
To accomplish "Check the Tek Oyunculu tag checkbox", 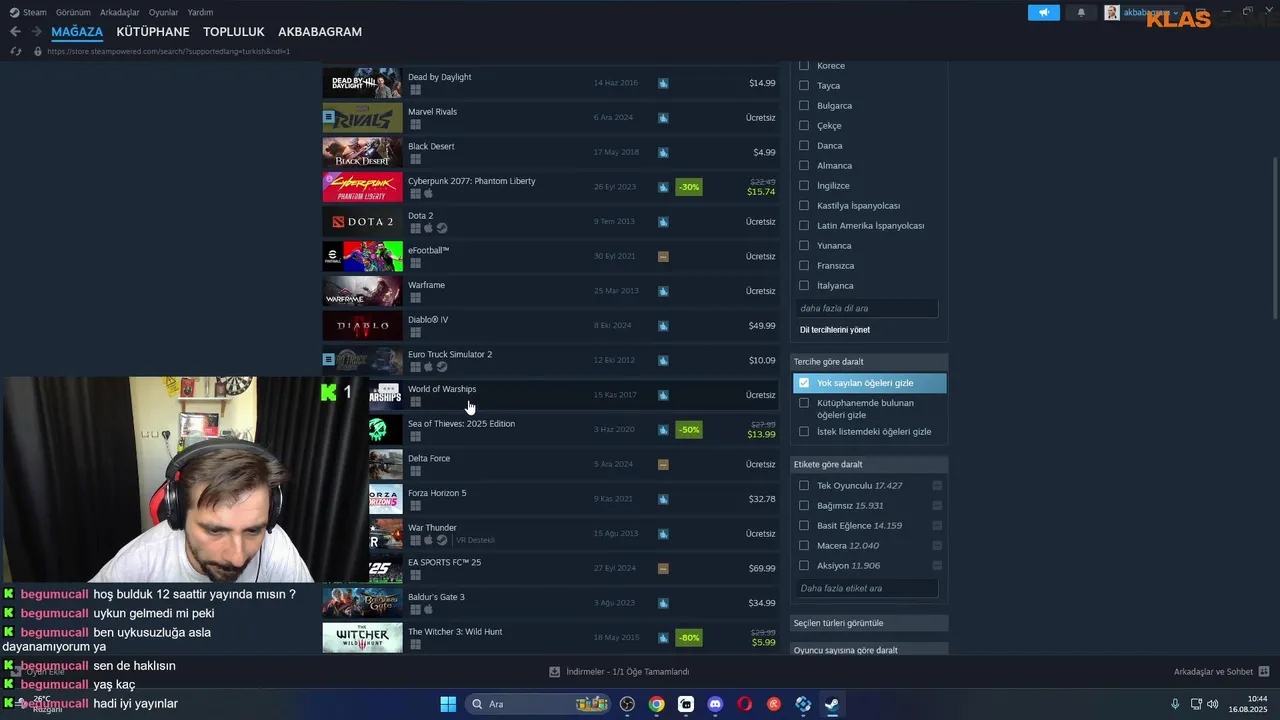I will (x=804, y=486).
